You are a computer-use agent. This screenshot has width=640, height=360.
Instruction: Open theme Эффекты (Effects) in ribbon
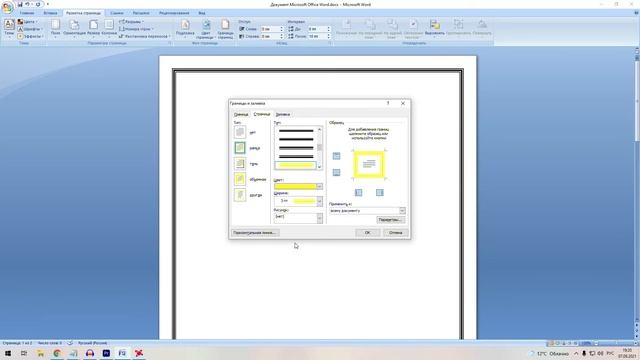coord(30,36)
